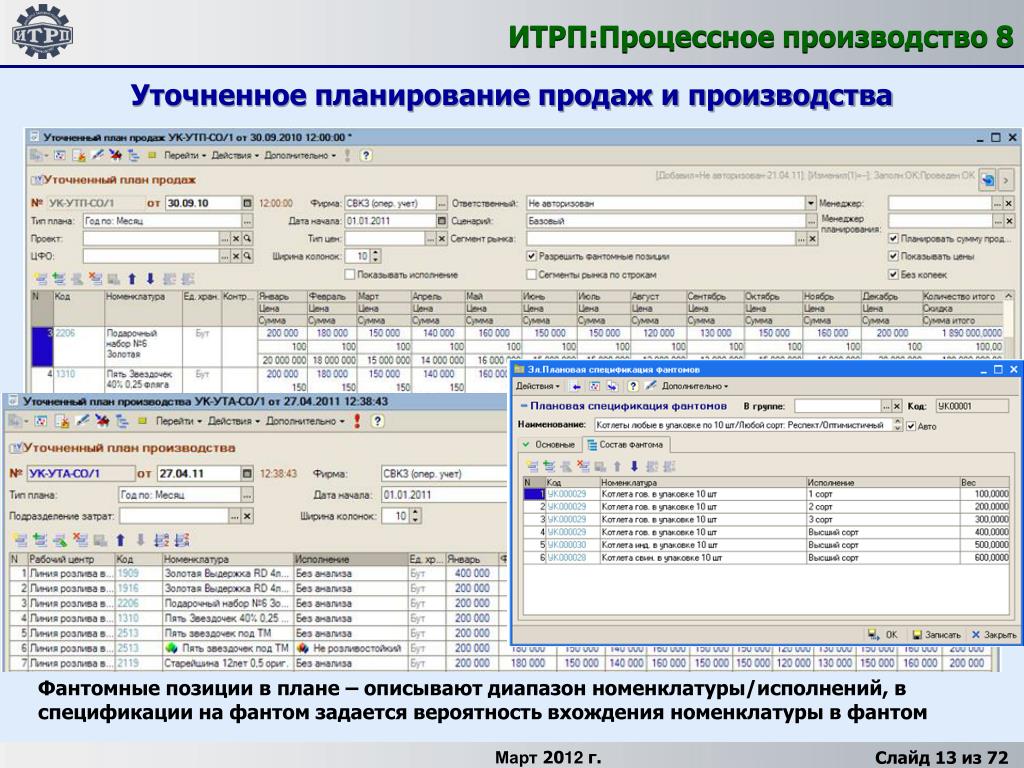1024x768 pixels.
Task: Search icon beside ЦФО field
Action: click(248, 256)
